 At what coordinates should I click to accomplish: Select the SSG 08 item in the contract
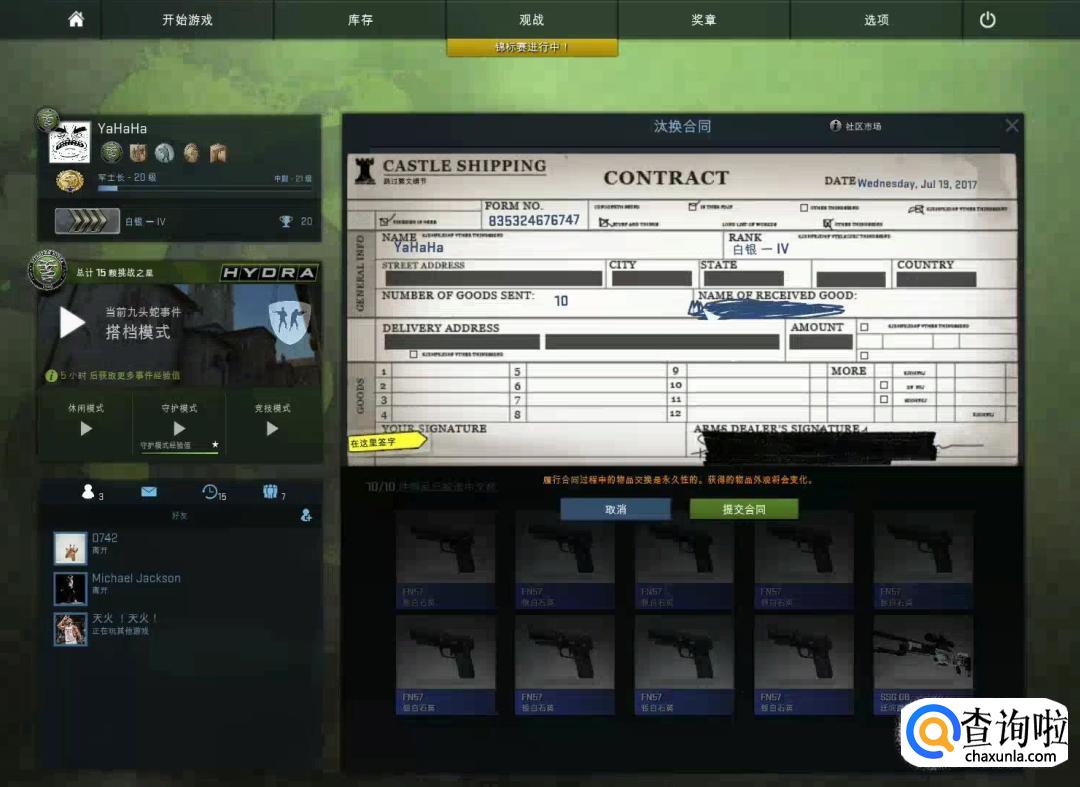(x=923, y=665)
